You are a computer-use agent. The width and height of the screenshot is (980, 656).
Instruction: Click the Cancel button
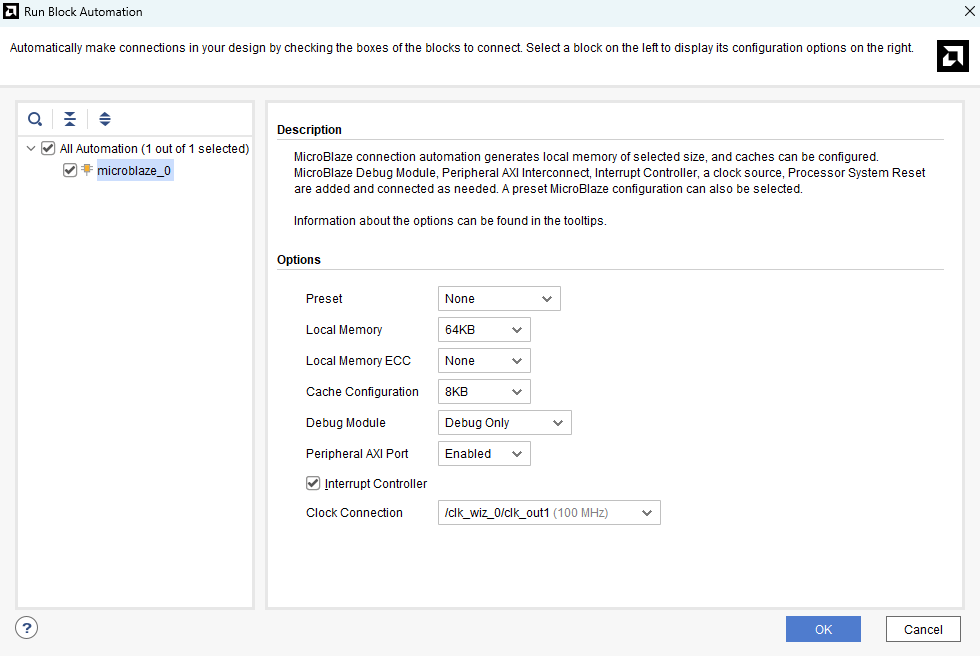click(x=922, y=629)
